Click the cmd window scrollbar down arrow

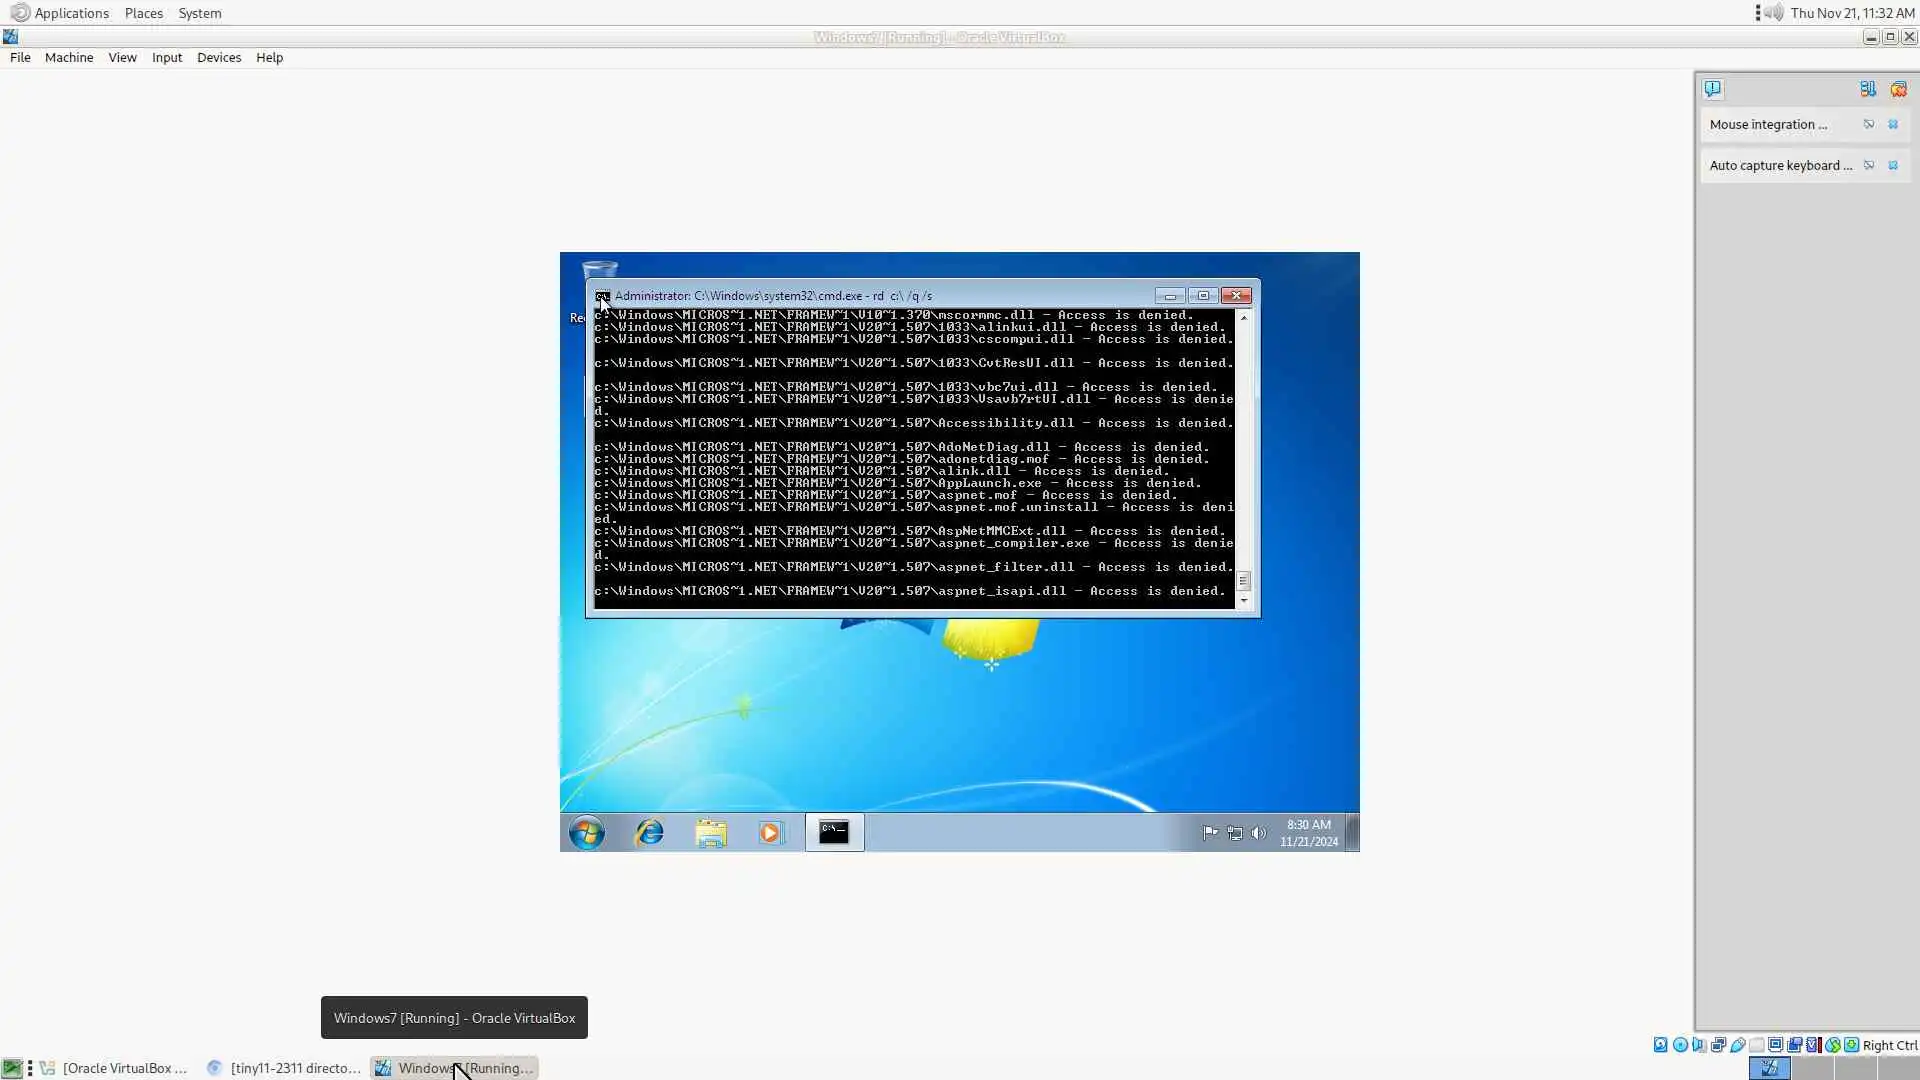pos(1244,601)
